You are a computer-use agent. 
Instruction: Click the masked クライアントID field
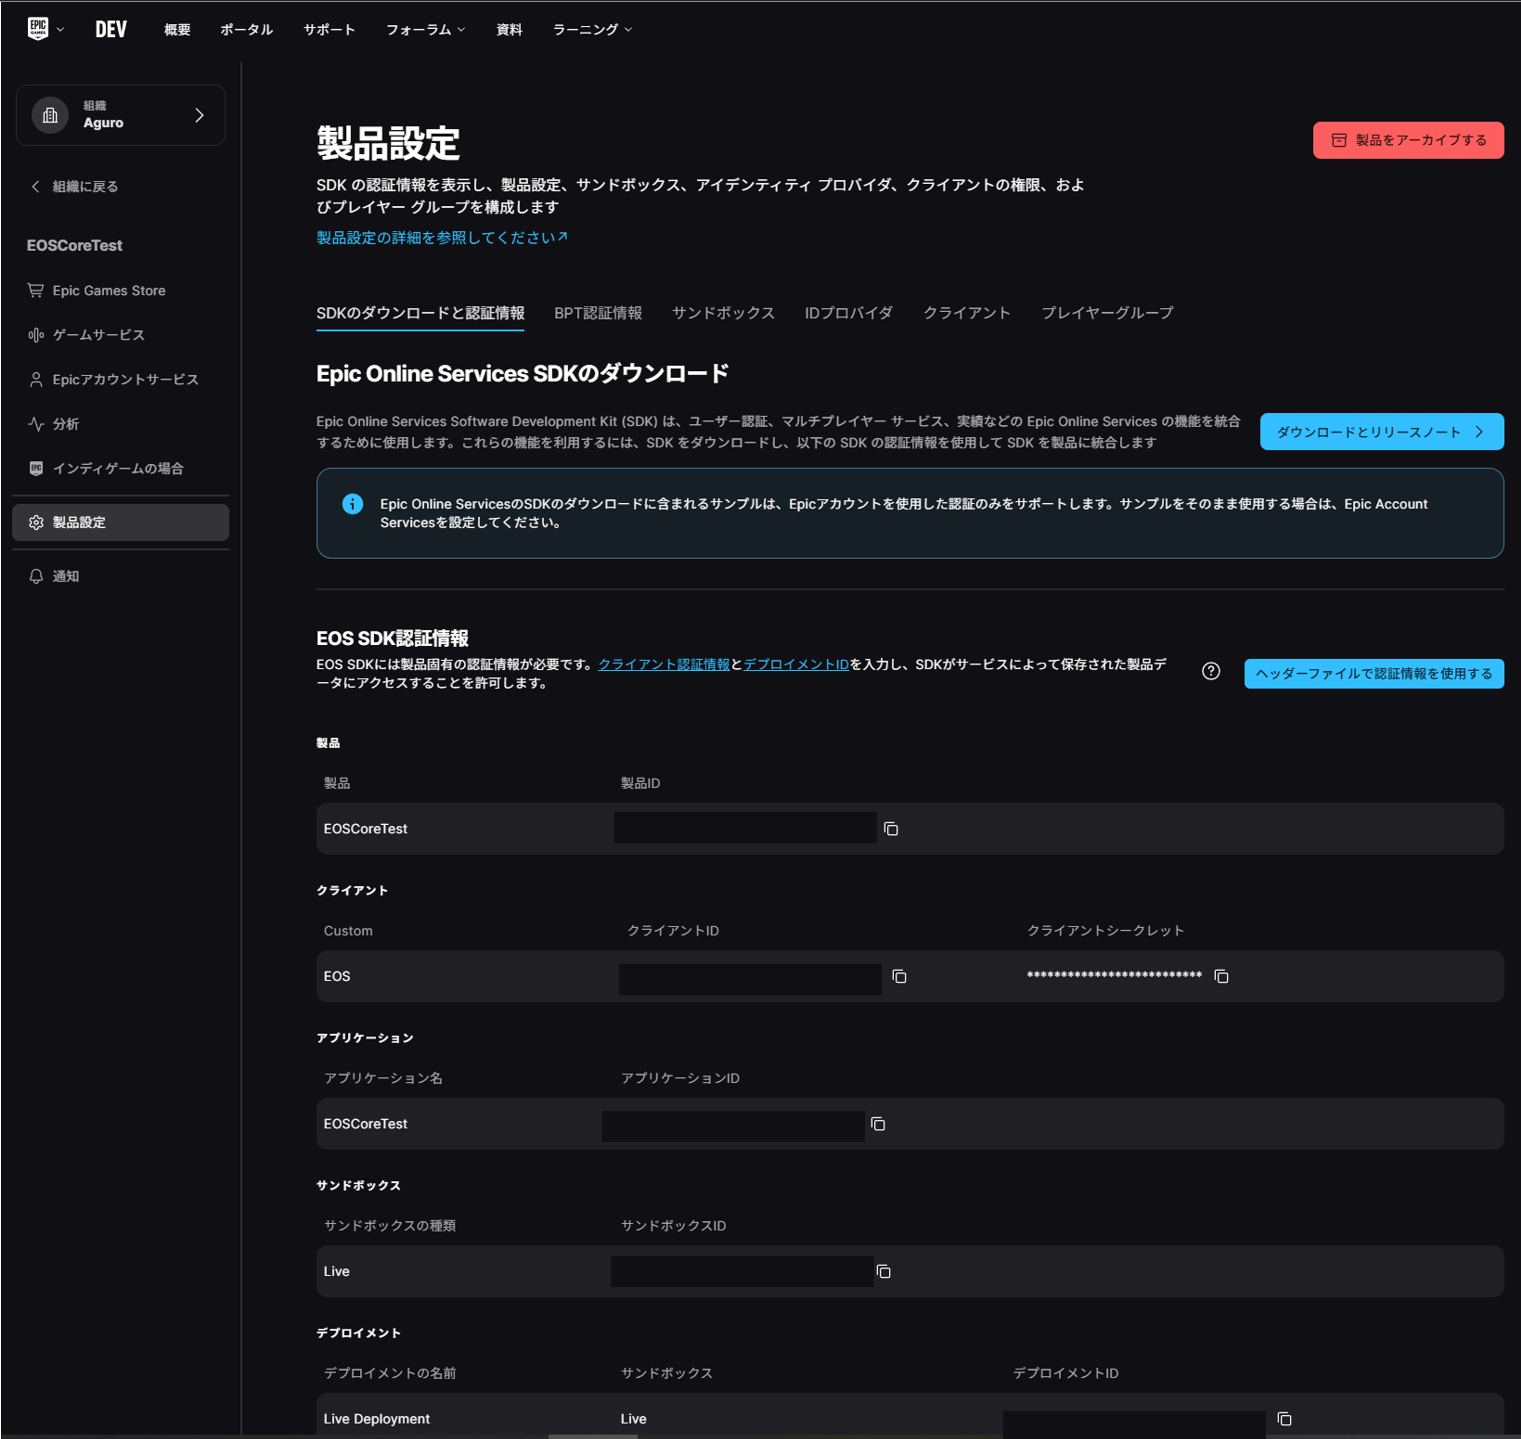click(750, 979)
